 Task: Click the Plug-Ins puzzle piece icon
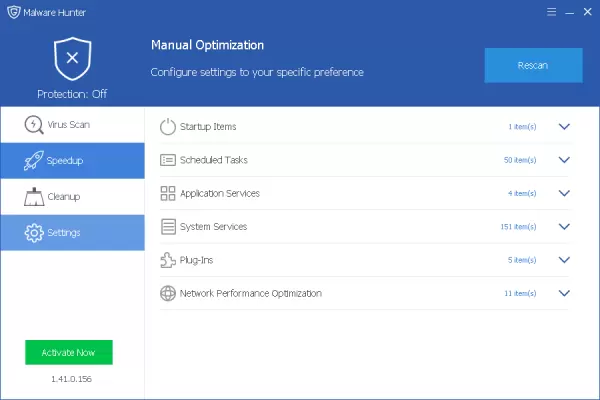(168, 260)
